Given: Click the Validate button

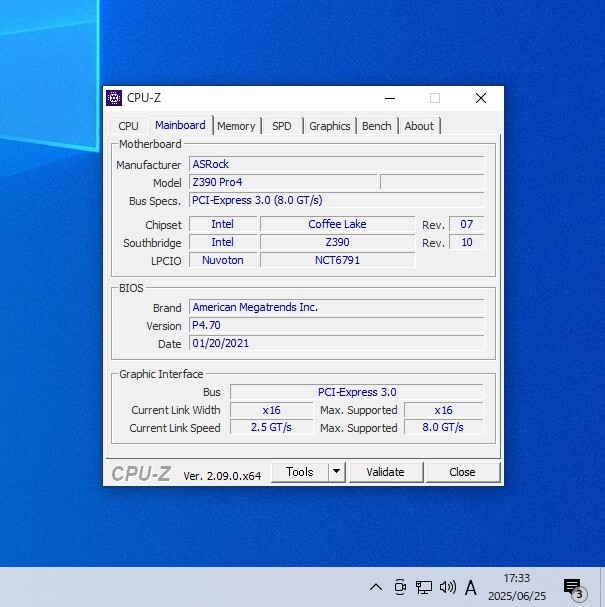Looking at the screenshot, I should point(386,472).
